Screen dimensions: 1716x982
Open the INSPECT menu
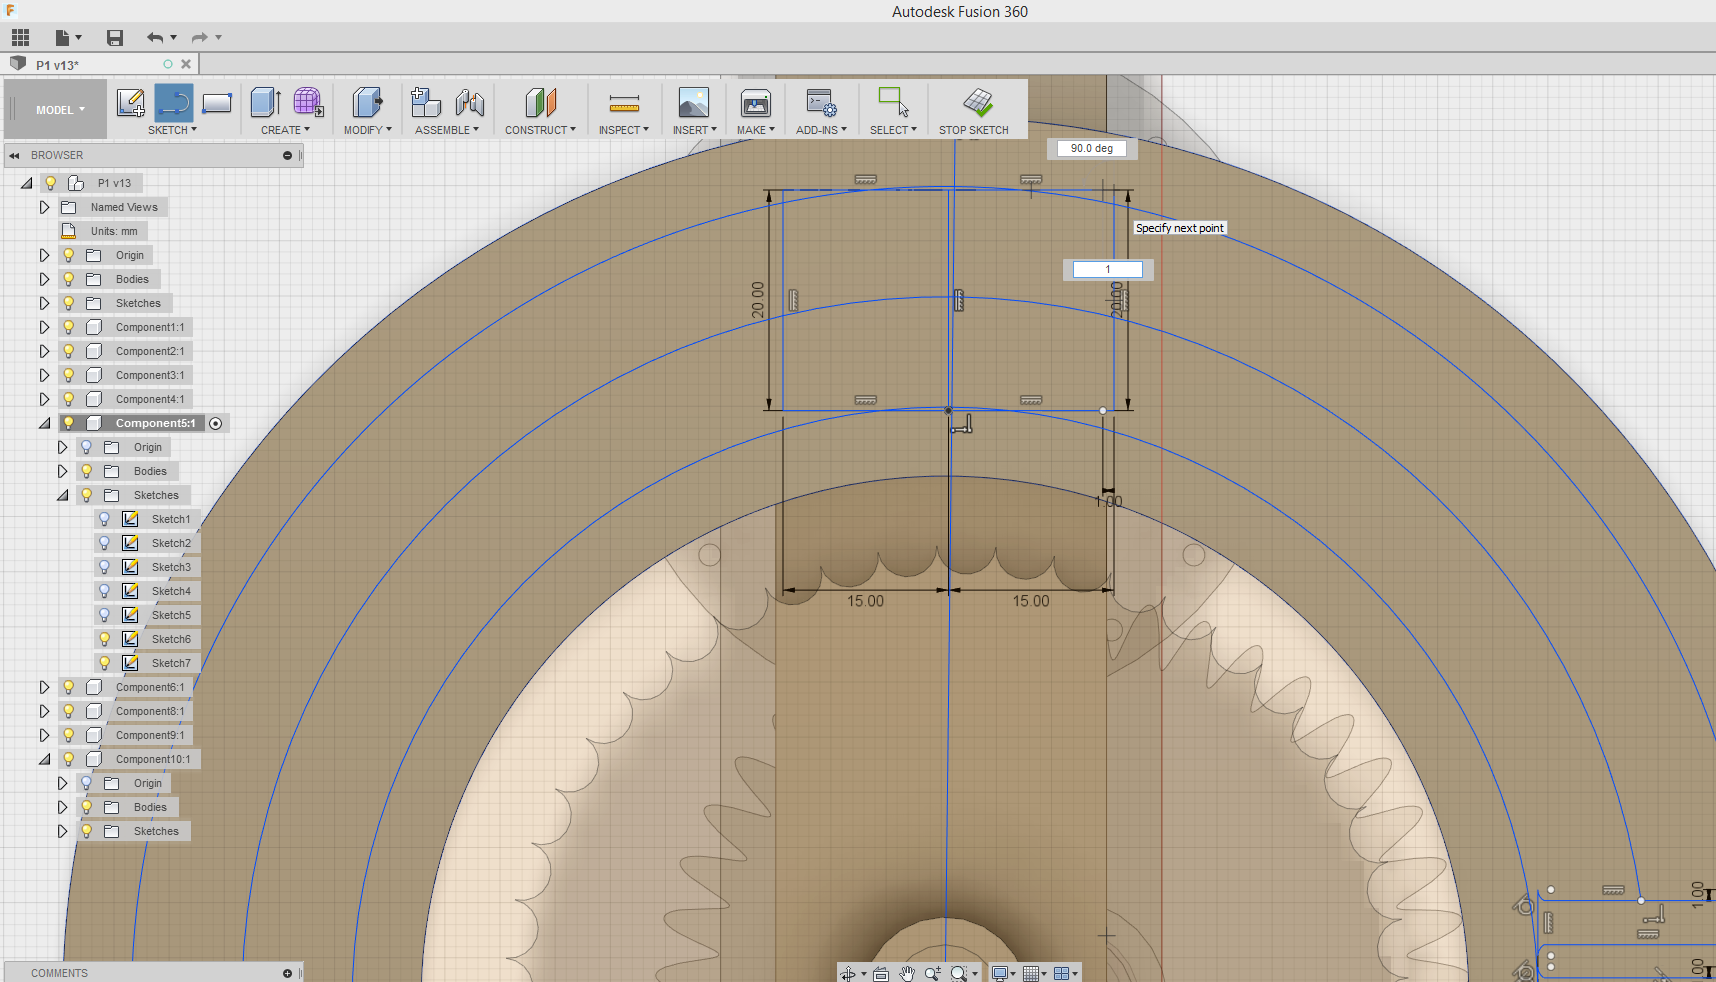[623, 130]
